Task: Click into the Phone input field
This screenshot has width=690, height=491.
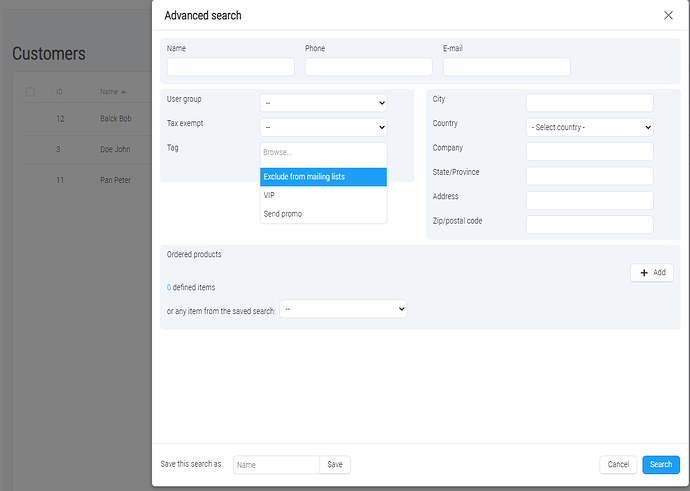Action: coord(368,67)
